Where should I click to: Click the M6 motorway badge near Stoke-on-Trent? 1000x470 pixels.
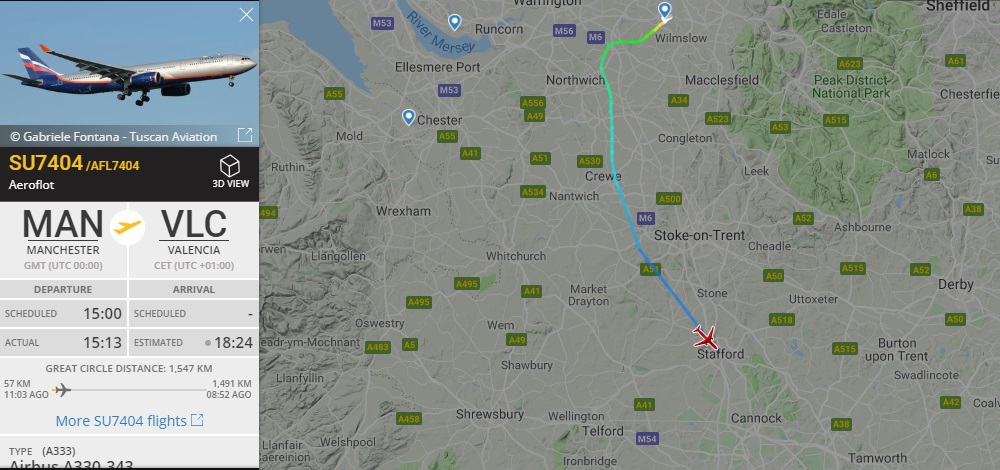(645, 218)
